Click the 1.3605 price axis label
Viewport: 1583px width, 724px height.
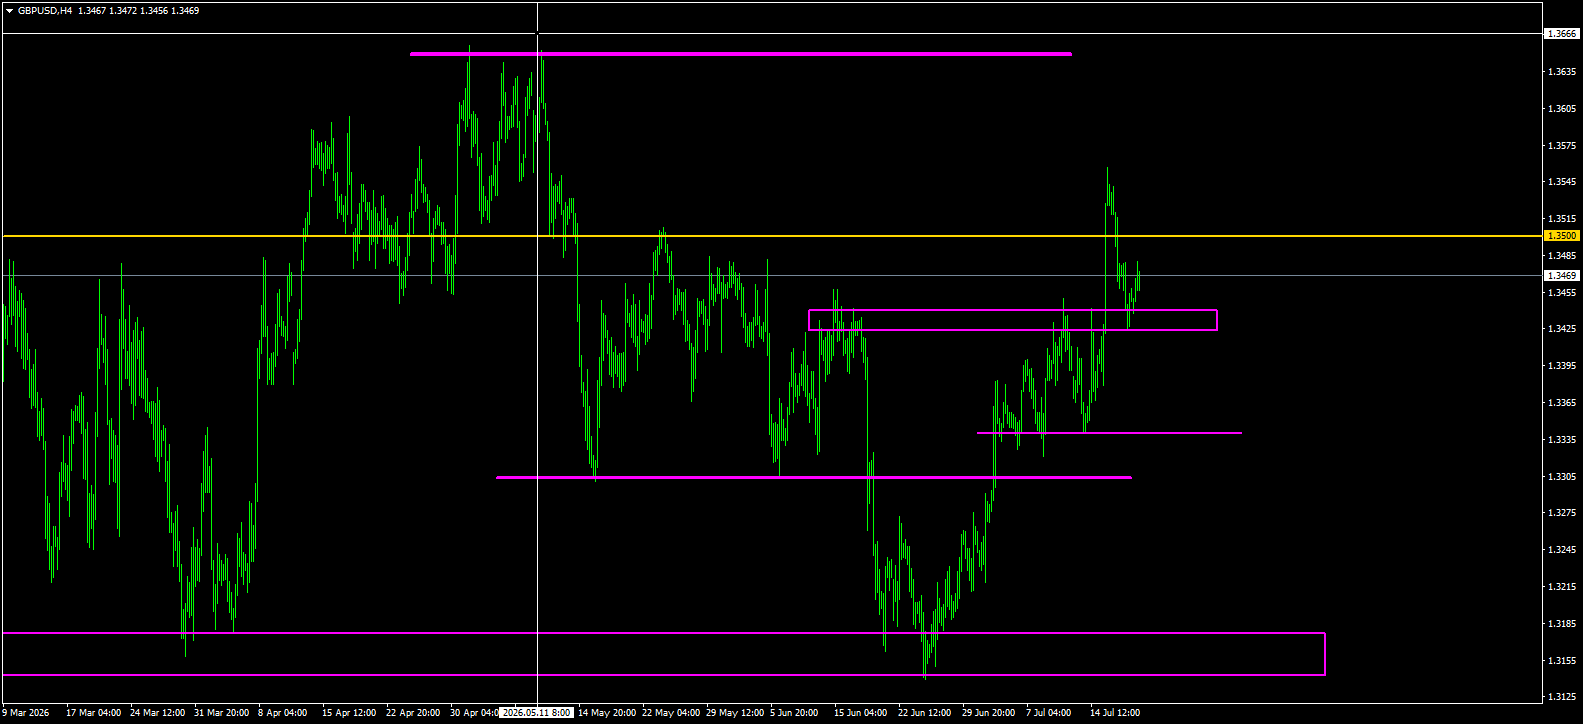pos(1562,109)
